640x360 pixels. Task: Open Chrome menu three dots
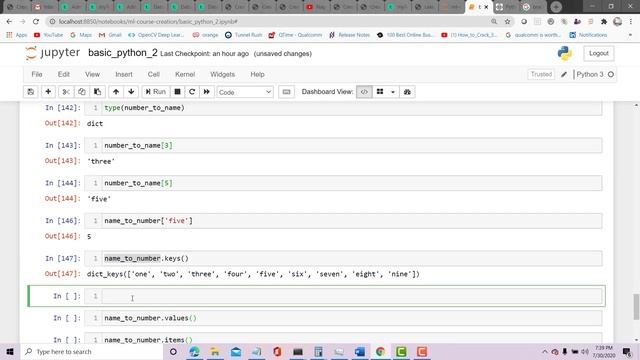pyautogui.click(x=631, y=21)
